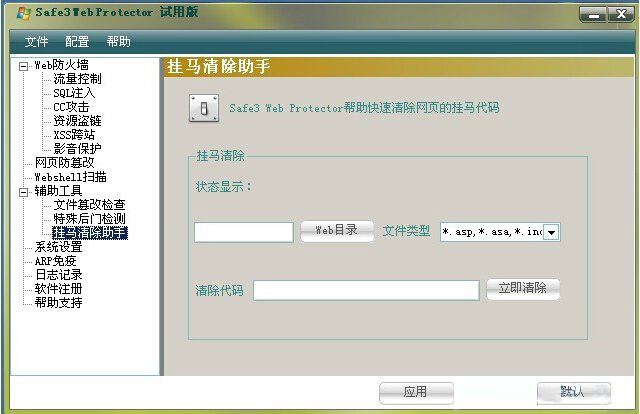640x414 pixels.
Task: Open the 配置 menu
Action: (77, 41)
